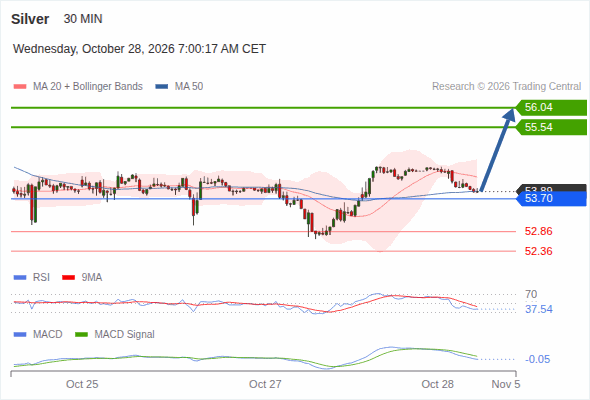Click the Oct 27 axis date
Image resolution: width=590 pixels, height=400 pixels.
click(265, 384)
